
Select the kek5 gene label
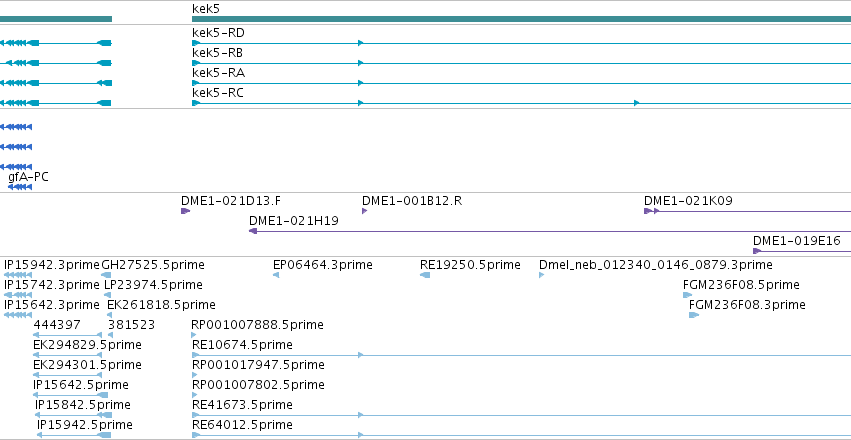coord(206,9)
